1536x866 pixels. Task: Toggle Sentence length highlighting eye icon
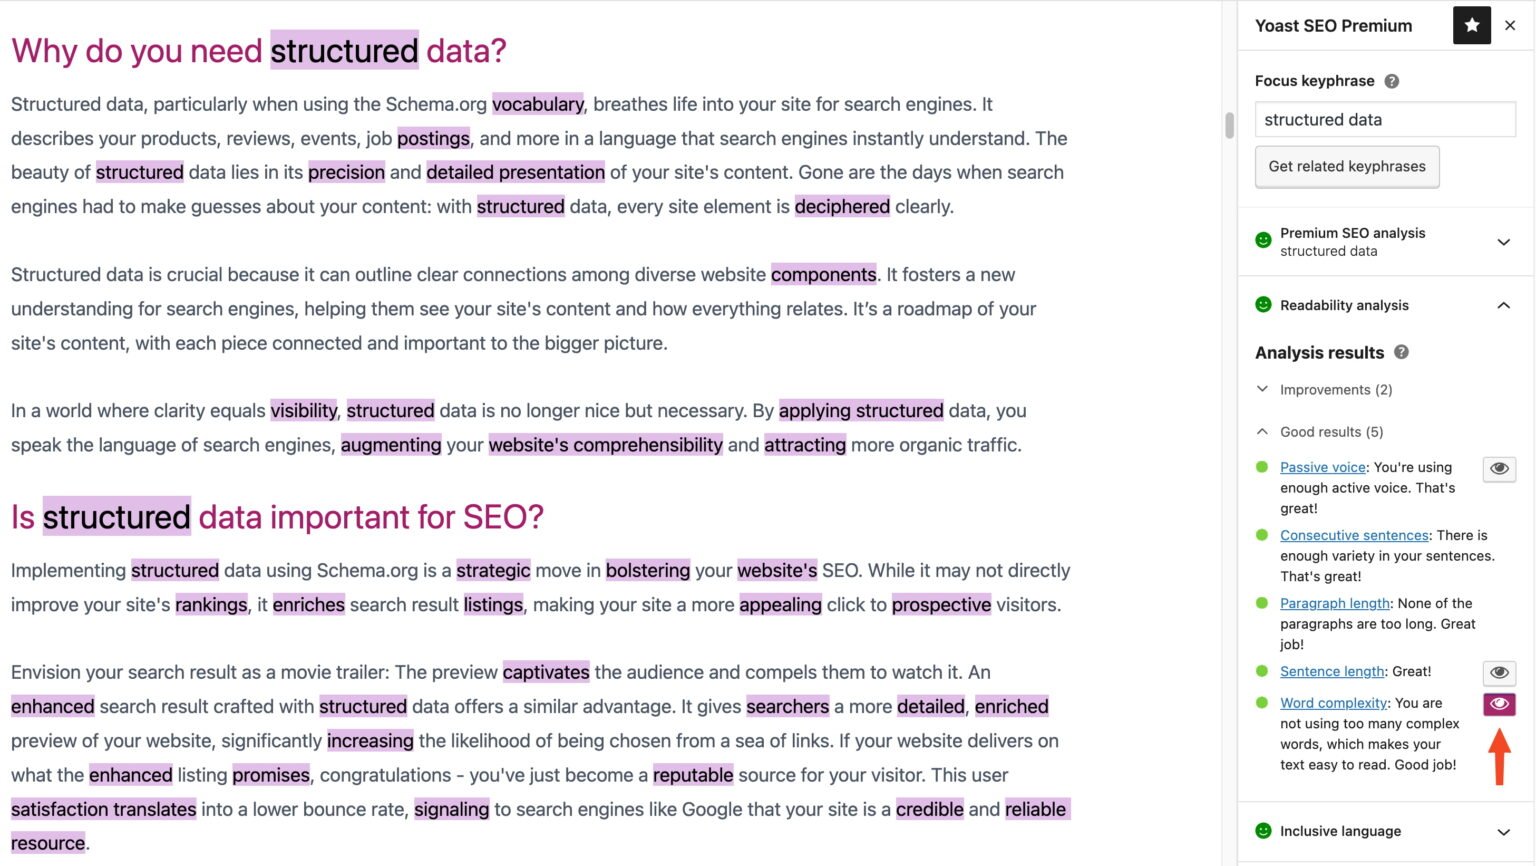[1498, 672]
